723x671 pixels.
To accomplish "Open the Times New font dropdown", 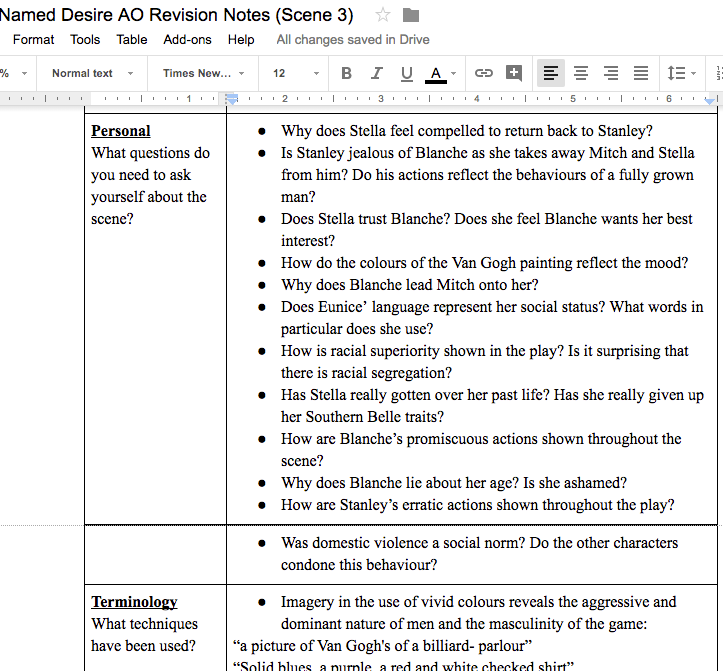I will click(203, 73).
